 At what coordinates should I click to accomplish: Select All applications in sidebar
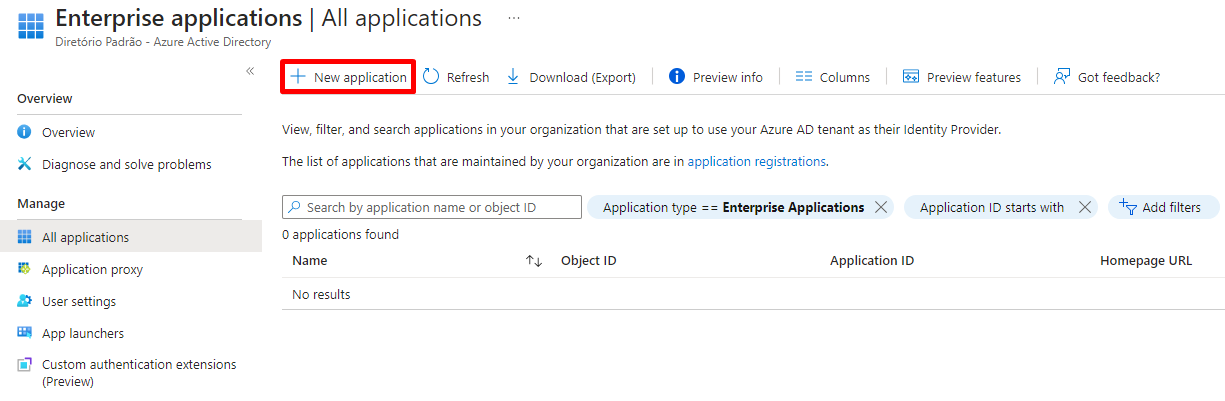click(x=85, y=237)
